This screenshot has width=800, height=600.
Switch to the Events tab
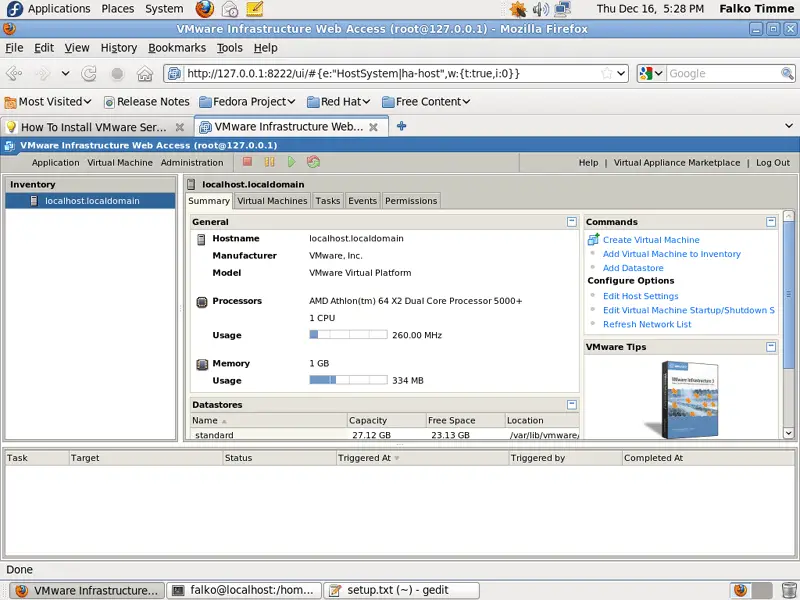(362, 201)
